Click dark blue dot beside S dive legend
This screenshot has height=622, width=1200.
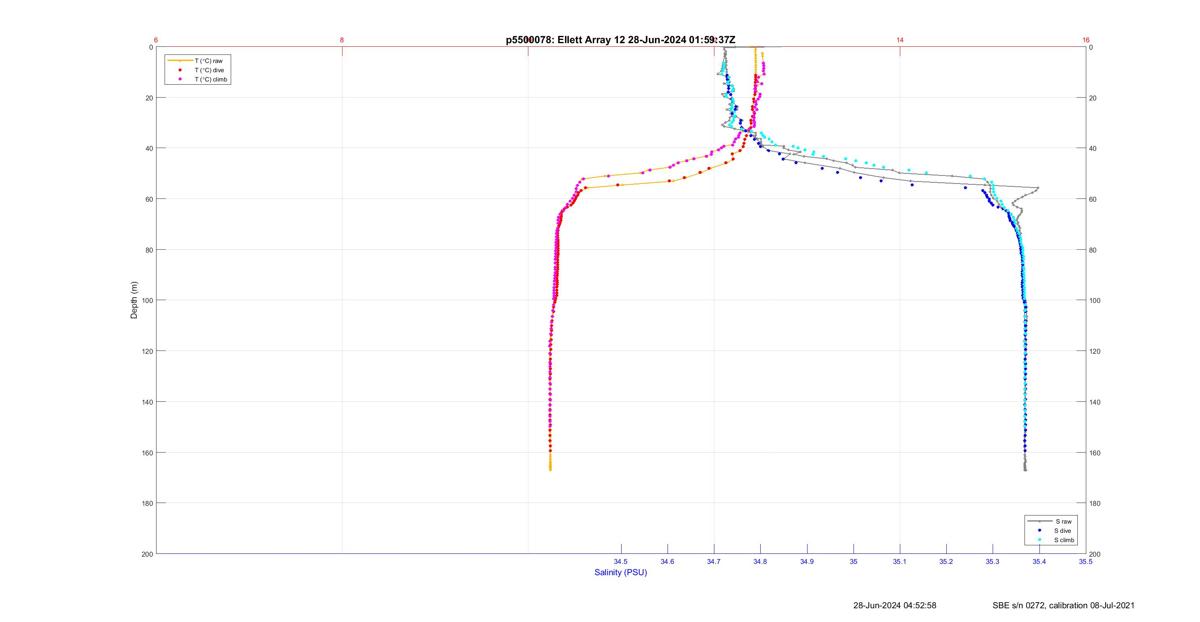click(x=1040, y=531)
